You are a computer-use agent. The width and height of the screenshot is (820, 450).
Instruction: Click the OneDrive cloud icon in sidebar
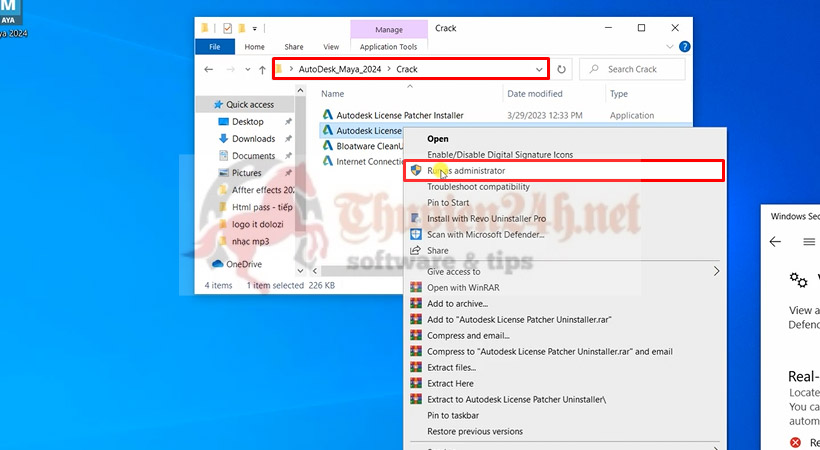coord(217,264)
